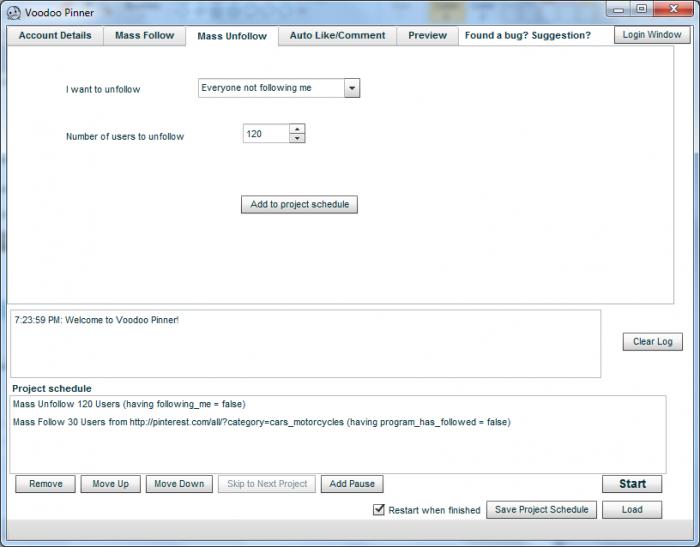
Task: Click the Start button
Action: pyautogui.click(x=632, y=484)
